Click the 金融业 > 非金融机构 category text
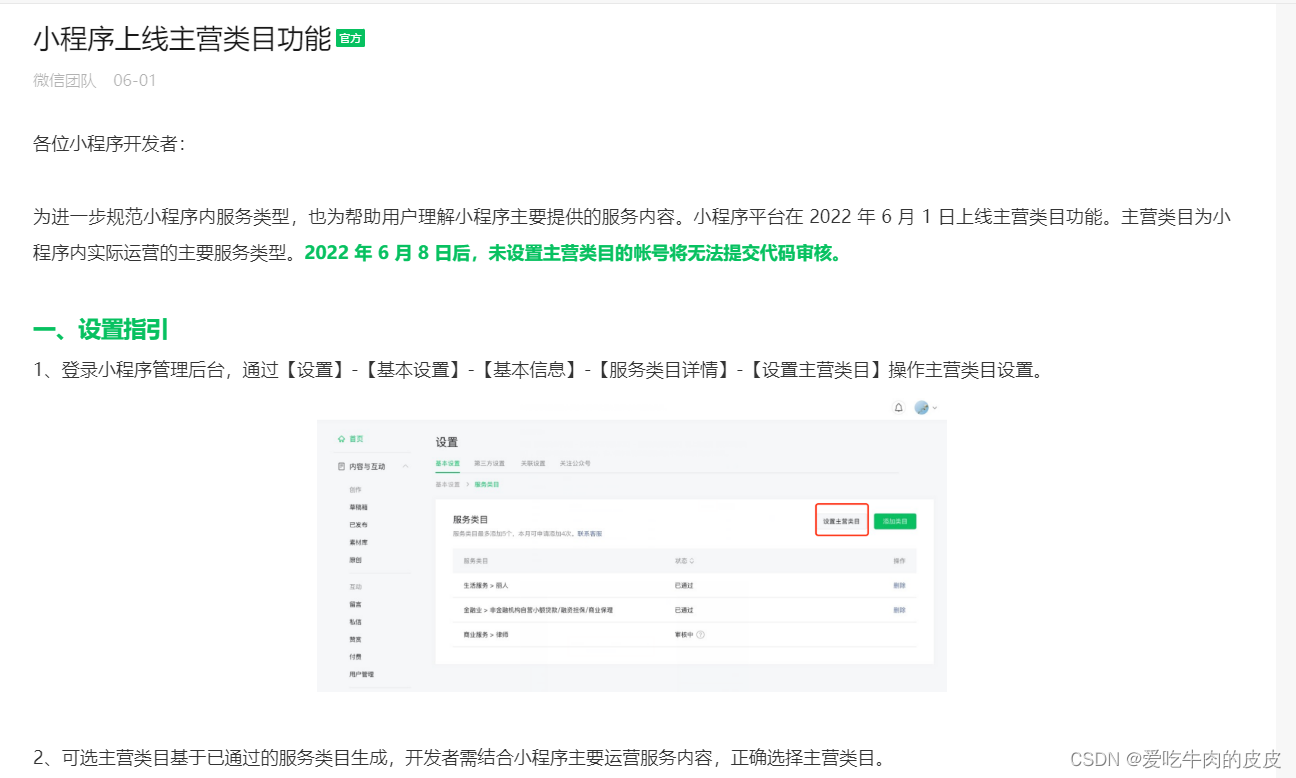This screenshot has width=1296, height=778. tap(537, 610)
